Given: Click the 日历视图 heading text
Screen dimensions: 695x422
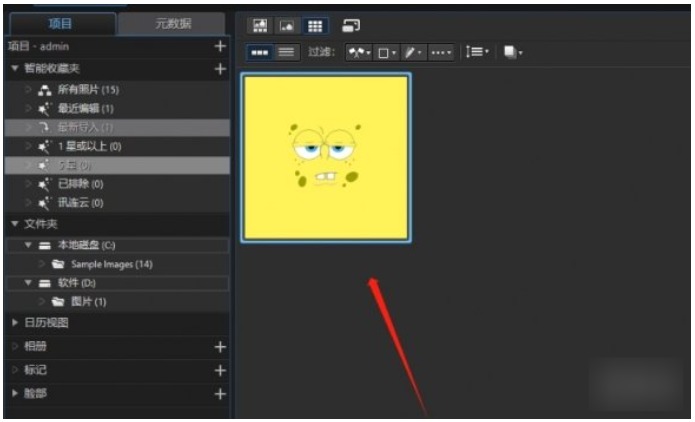Looking at the screenshot, I should pyautogui.click(x=46, y=323).
